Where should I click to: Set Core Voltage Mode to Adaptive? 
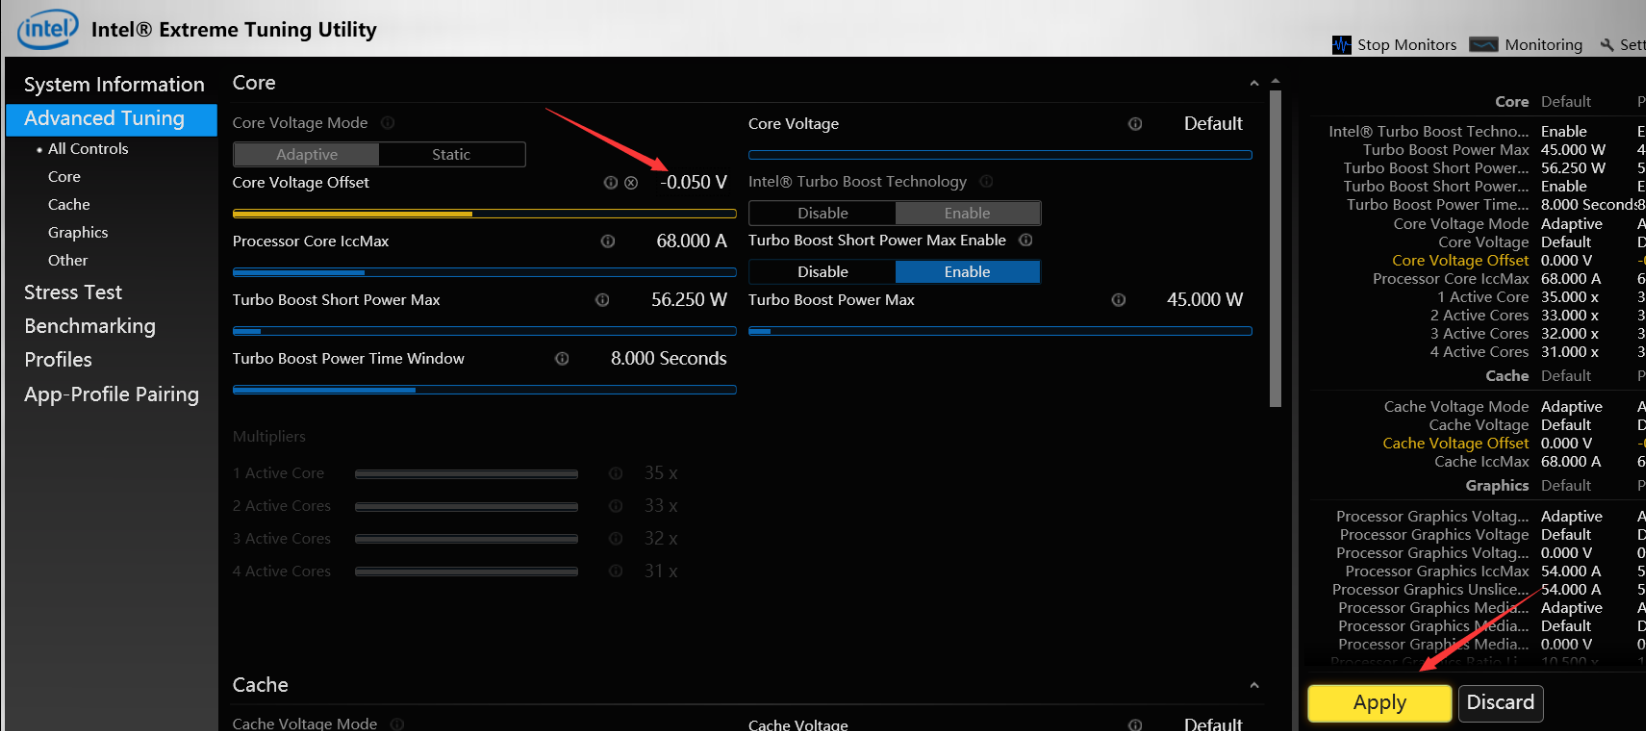[x=307, y=154]
